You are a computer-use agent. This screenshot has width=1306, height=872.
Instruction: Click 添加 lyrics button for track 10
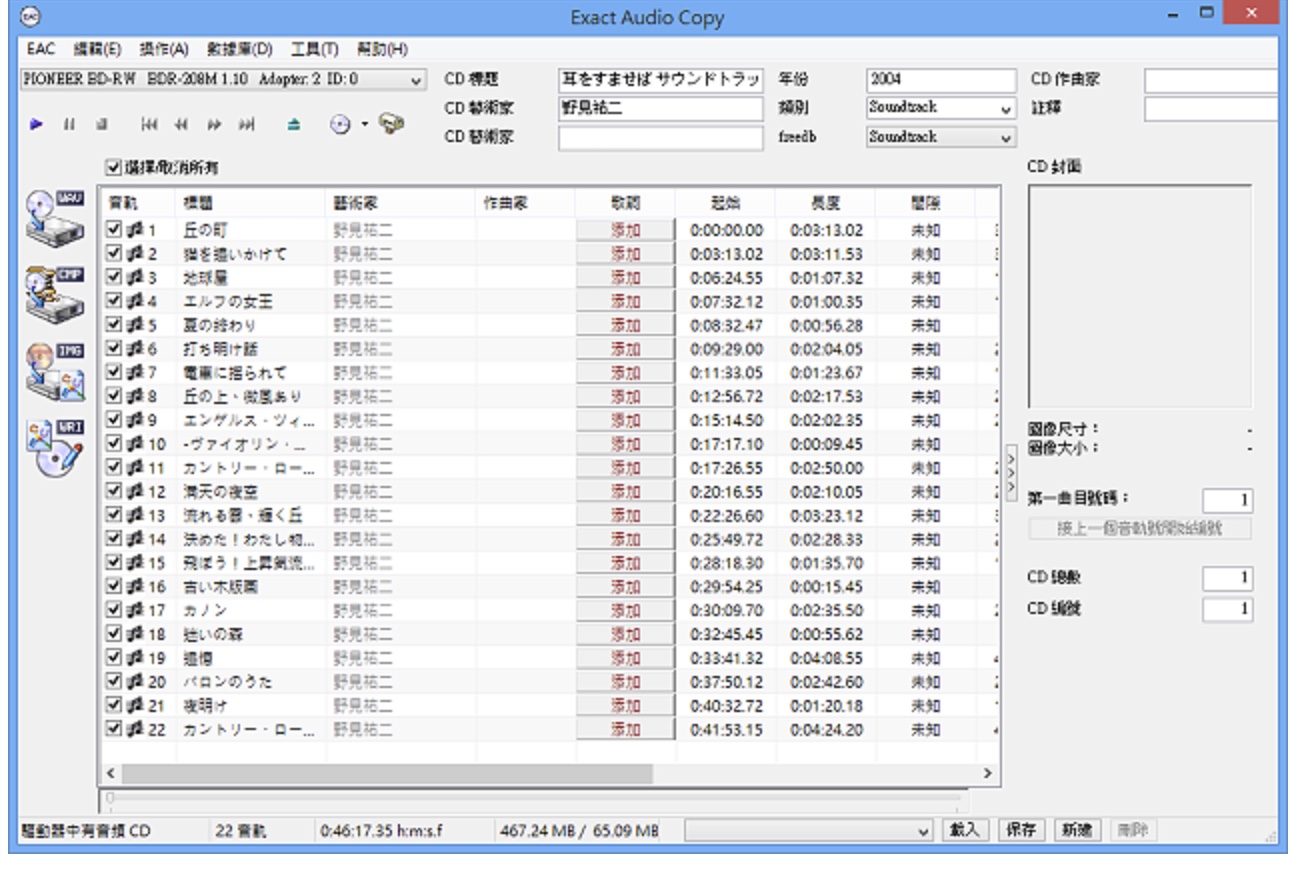625,444
